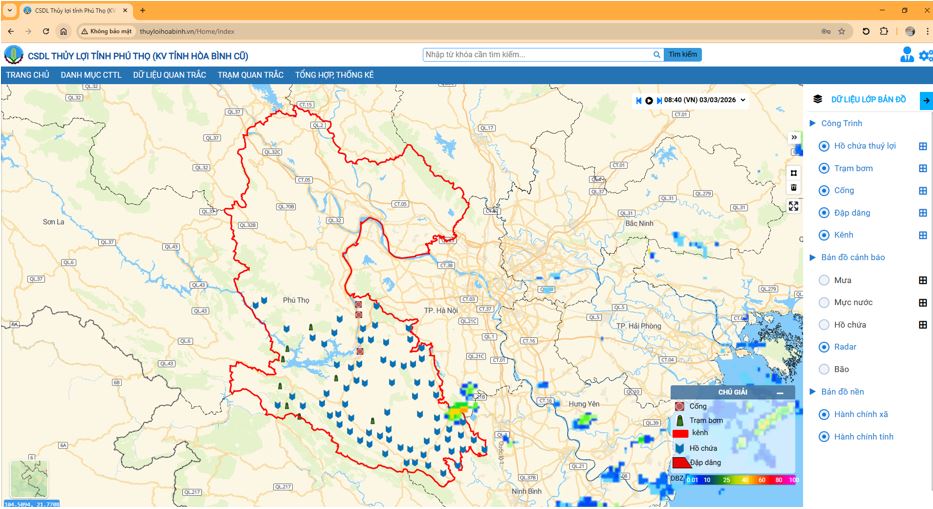Enable the warning-map Hồ chứa radio
This screenshot has width=933, height=509.
824,324
